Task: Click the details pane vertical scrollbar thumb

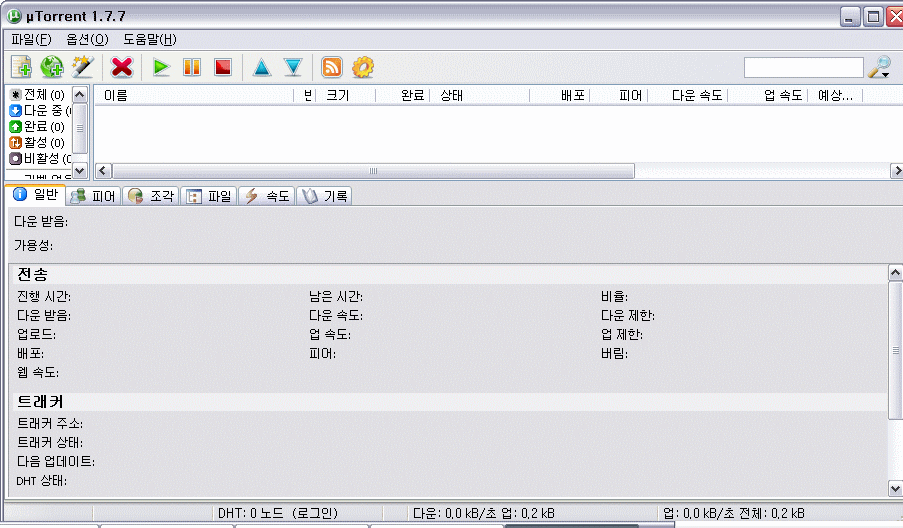Action: click(896, 350)
